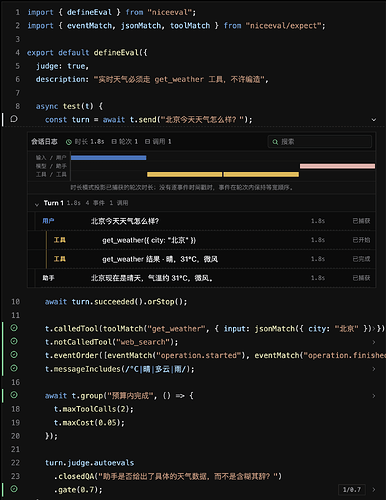Open the get_weather 结果 tool row
This screenshot has height=500, width=386.
[201, 259]
